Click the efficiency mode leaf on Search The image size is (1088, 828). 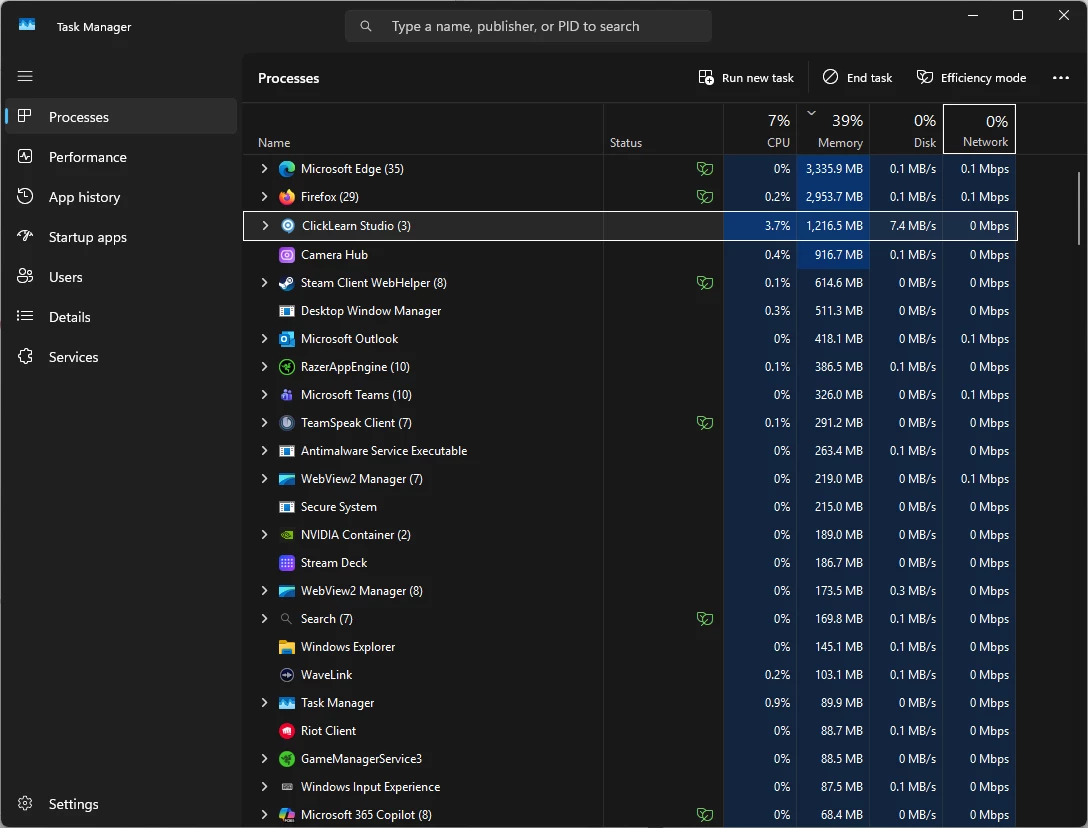(x=705, y=618)
